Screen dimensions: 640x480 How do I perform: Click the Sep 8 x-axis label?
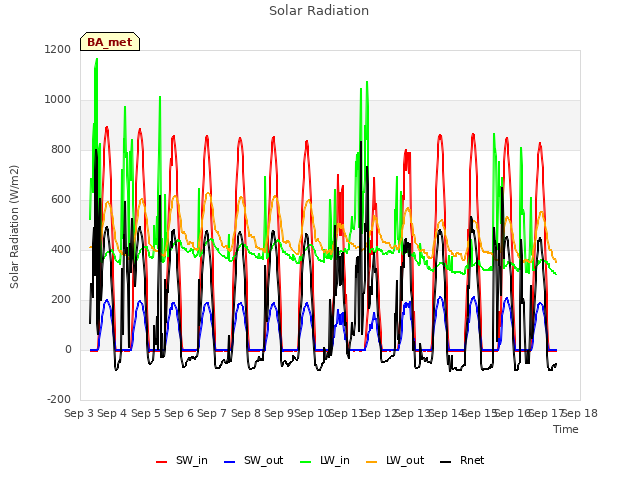[x=246, y=413]
